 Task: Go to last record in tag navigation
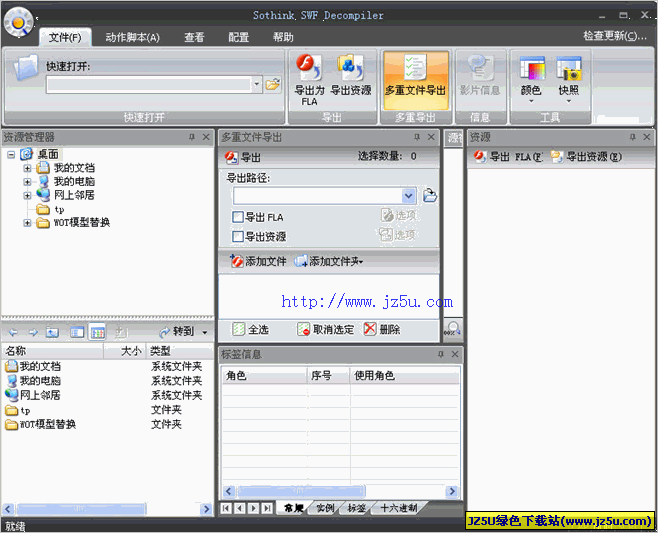267,508
